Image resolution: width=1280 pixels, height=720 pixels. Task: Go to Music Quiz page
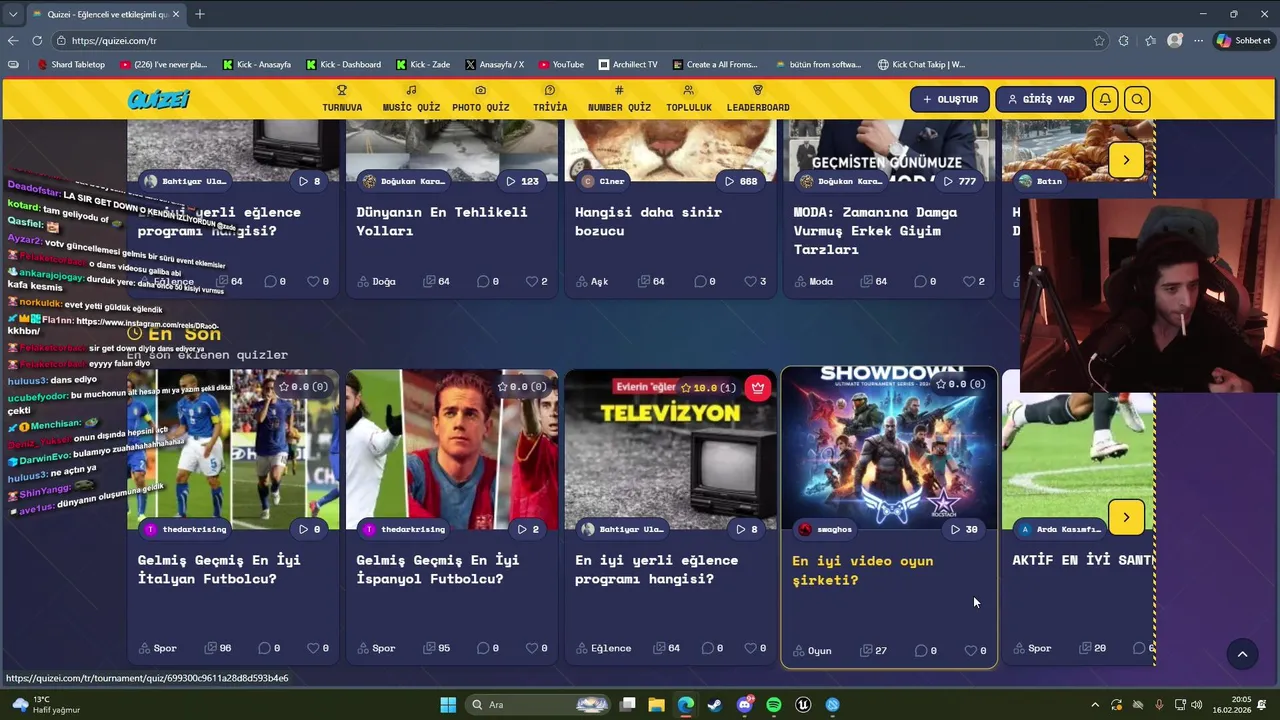[x=411, y=99]
